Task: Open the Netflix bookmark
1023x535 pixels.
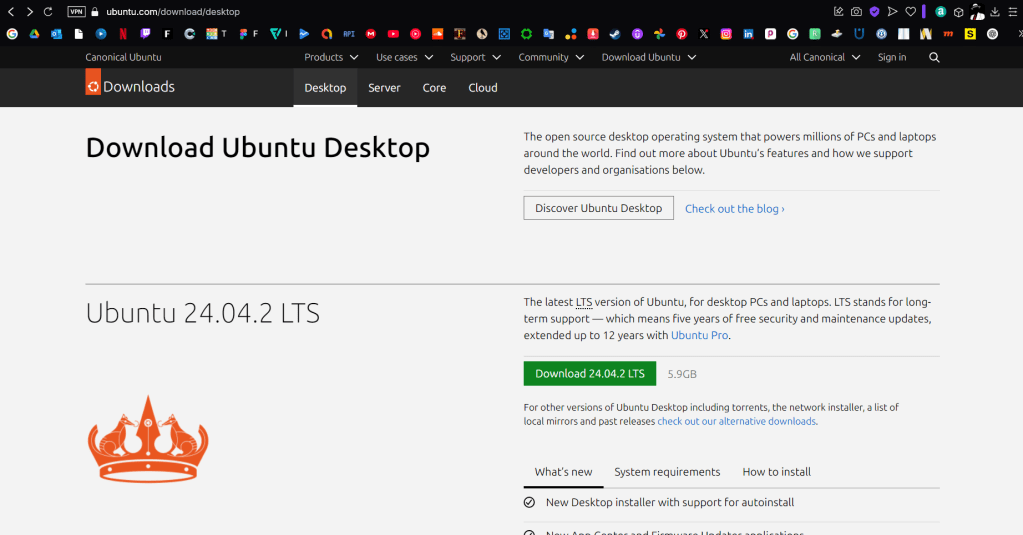Action: click(x=122, y=34)
